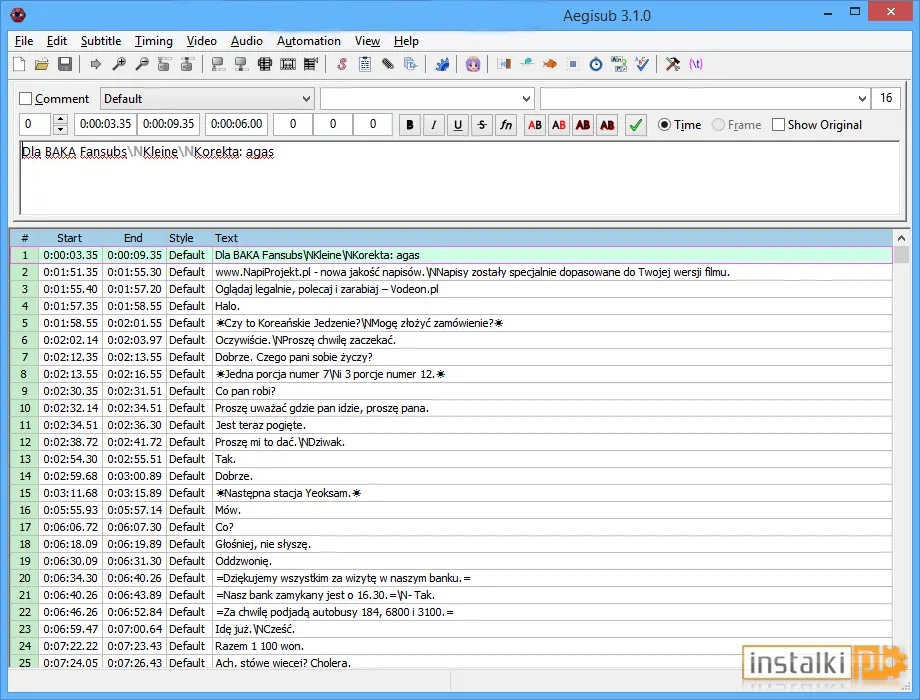Expand the effect combo box
The image size is (920, 700).
point(704,99)
